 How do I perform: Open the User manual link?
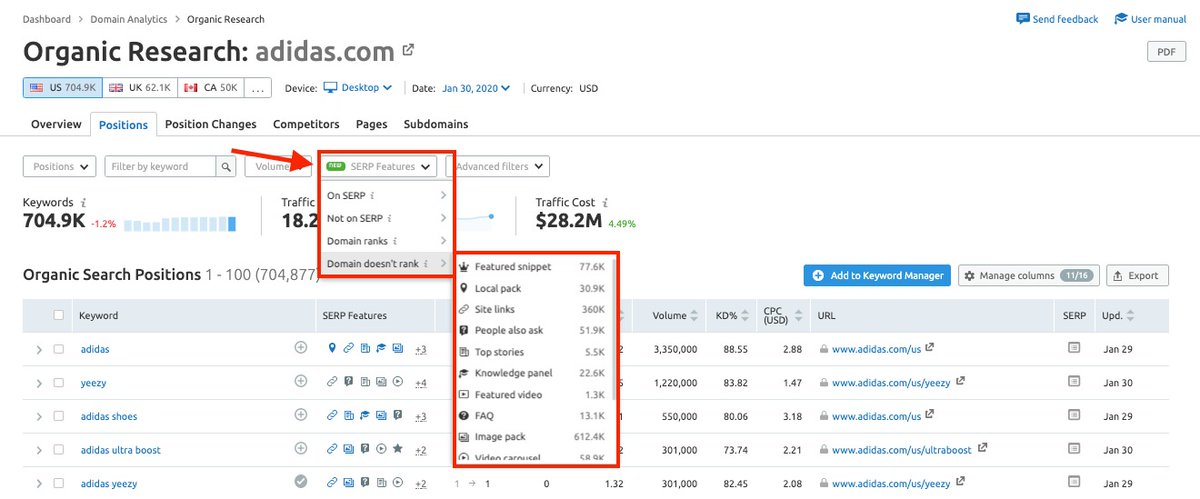pos(1150,19)
